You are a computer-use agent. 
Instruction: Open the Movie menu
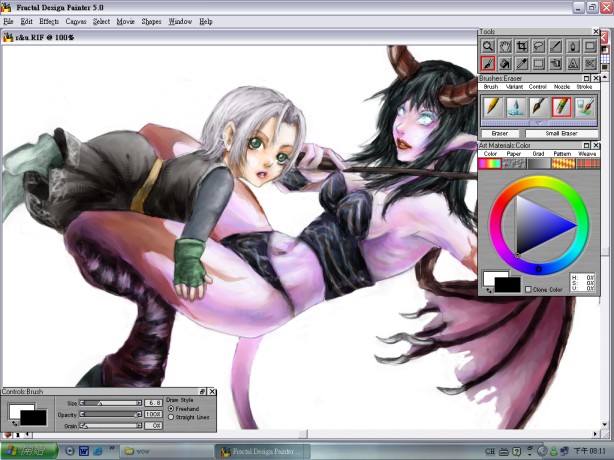pos(125,22)
